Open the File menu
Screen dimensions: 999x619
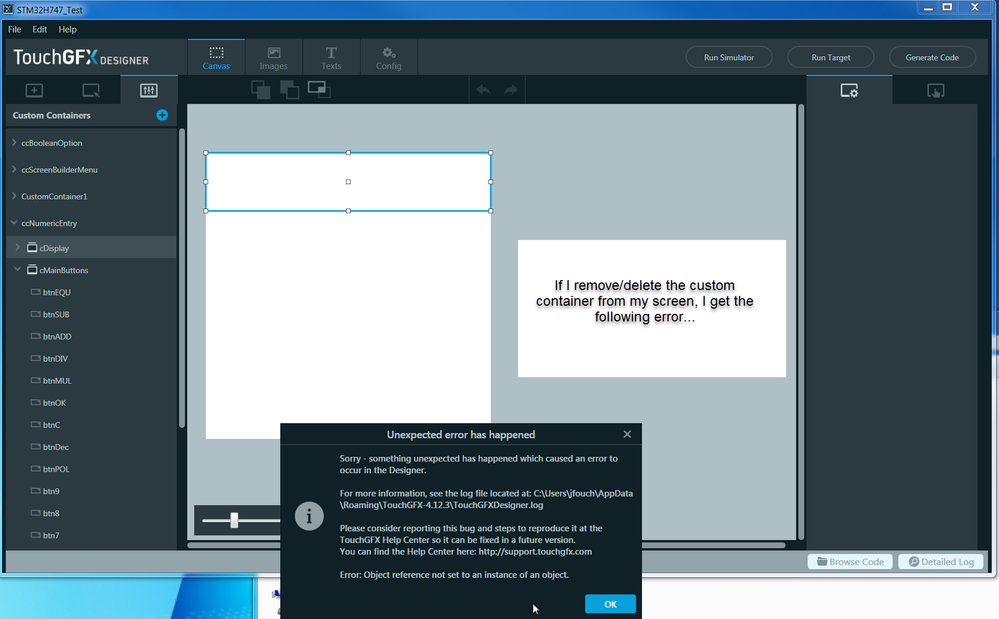tap(15, 29)
